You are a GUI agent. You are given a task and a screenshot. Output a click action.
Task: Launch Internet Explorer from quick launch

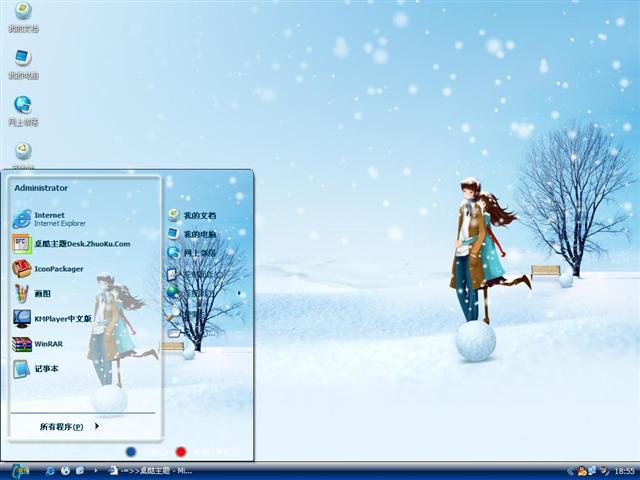50,471
